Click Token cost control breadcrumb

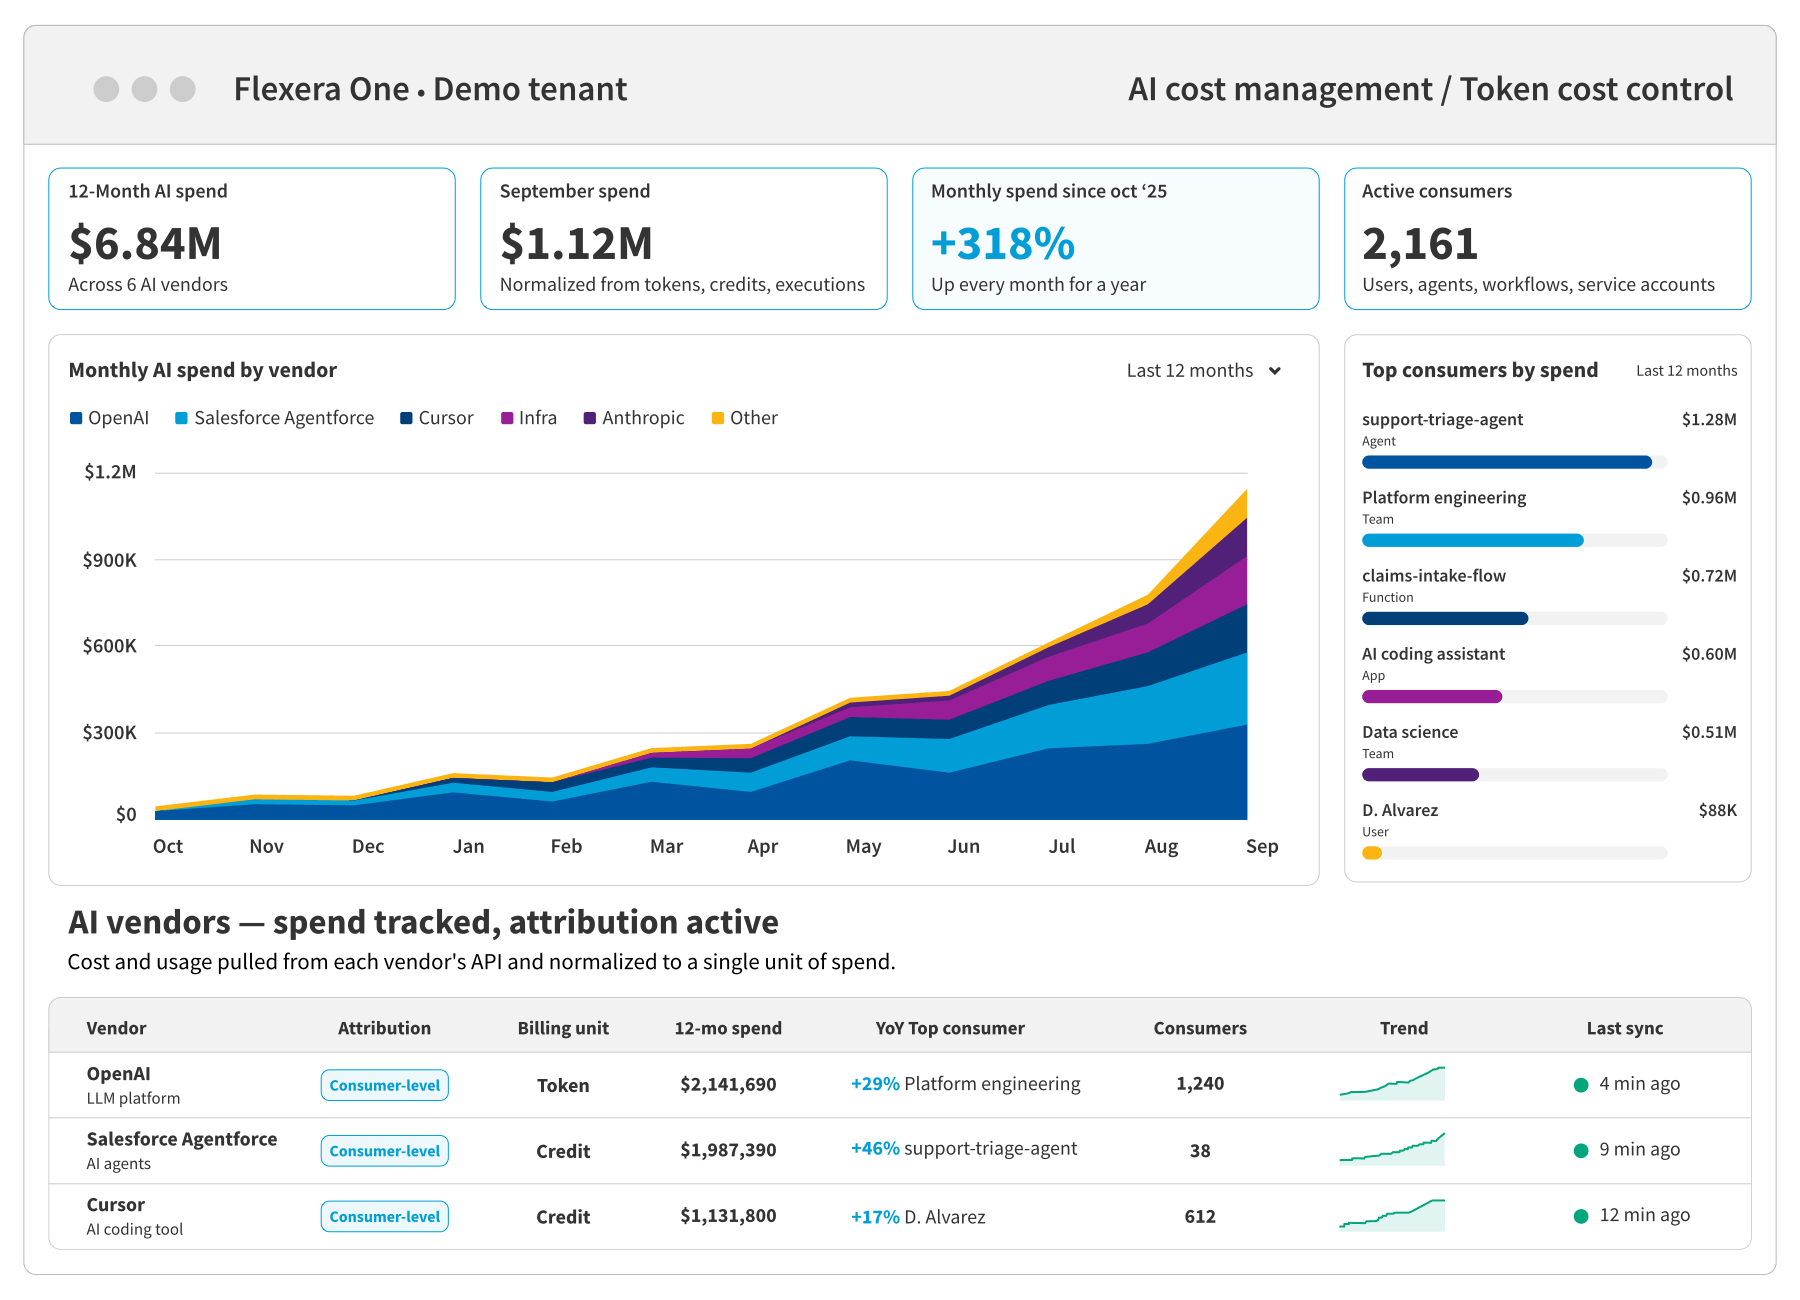tap(1596, 89)
